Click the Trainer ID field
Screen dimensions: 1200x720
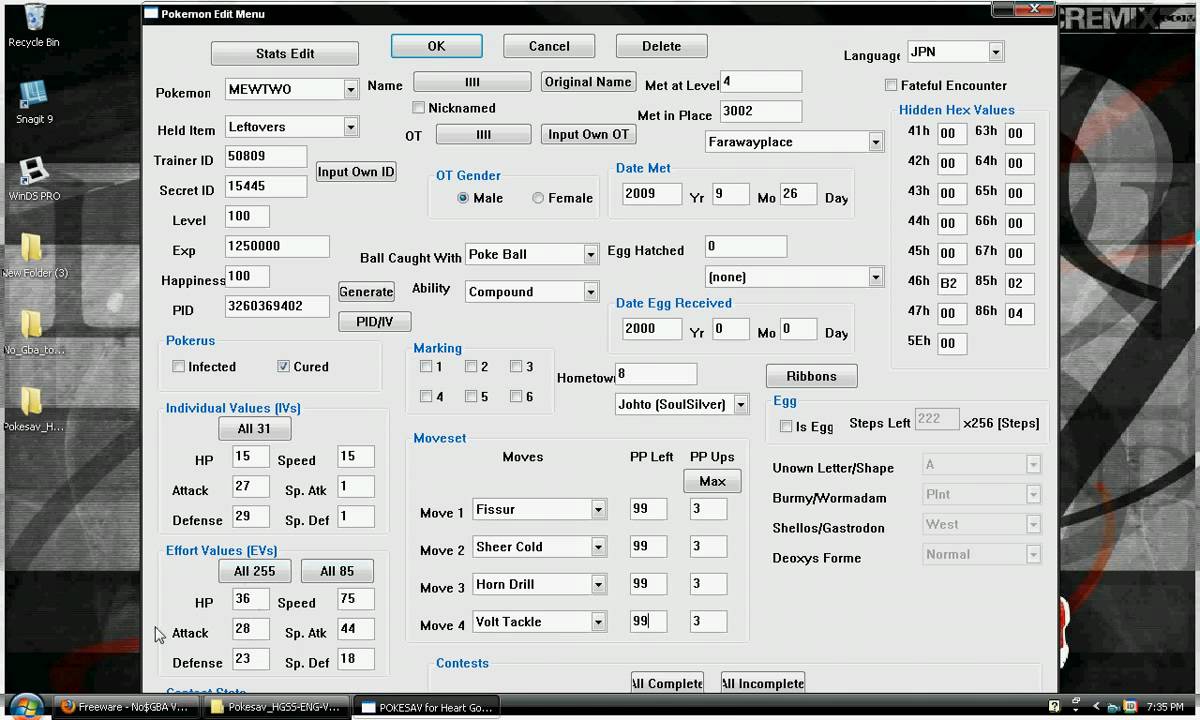click(x=266, y=156)
